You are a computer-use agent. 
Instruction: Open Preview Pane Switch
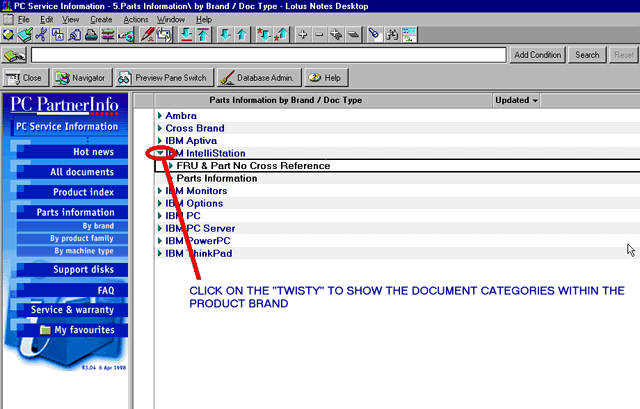coord(161,77)
